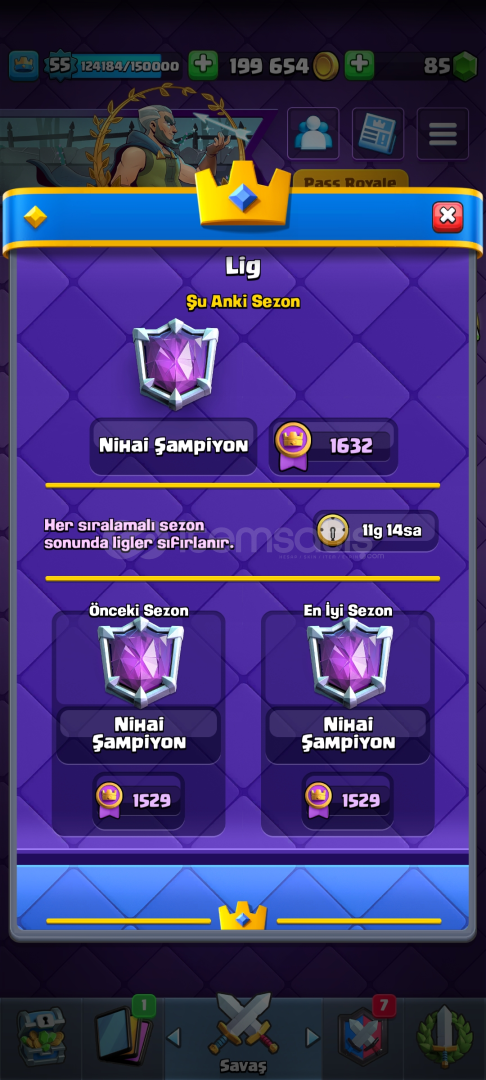Image resolution: width=486 pixels, height=1080 pixels.
Task: Tap the En İyi Sezon badge
Action: coord(350,662)
